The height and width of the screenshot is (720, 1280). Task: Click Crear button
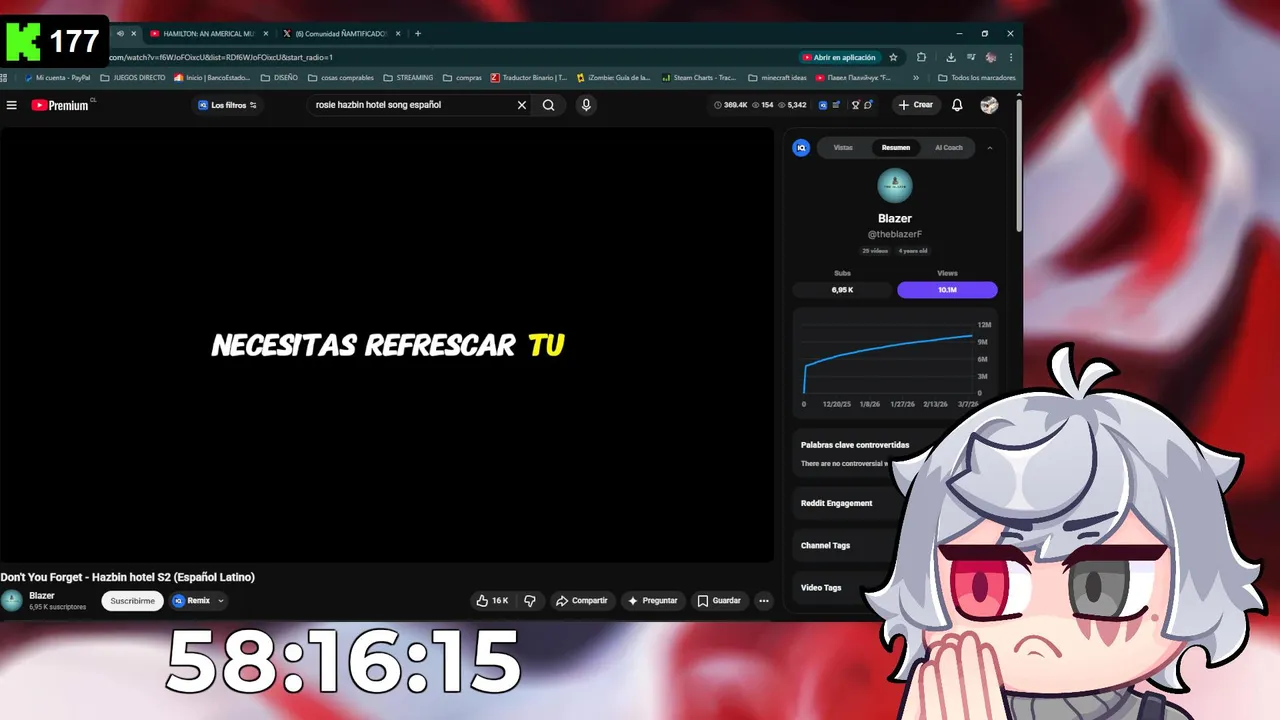915,105
